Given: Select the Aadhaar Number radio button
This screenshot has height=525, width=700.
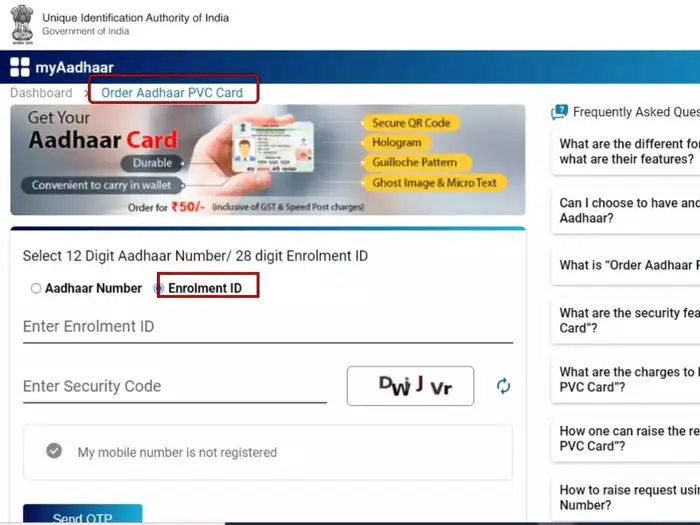Looking at the screenshot, I should click(36, 288).
